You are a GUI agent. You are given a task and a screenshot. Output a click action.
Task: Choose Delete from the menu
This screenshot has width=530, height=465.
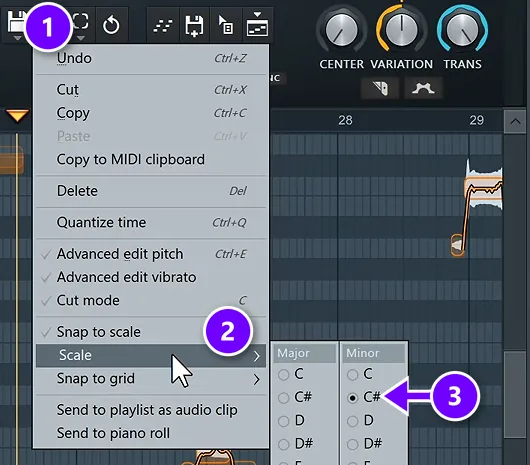(x=151, y=191)
